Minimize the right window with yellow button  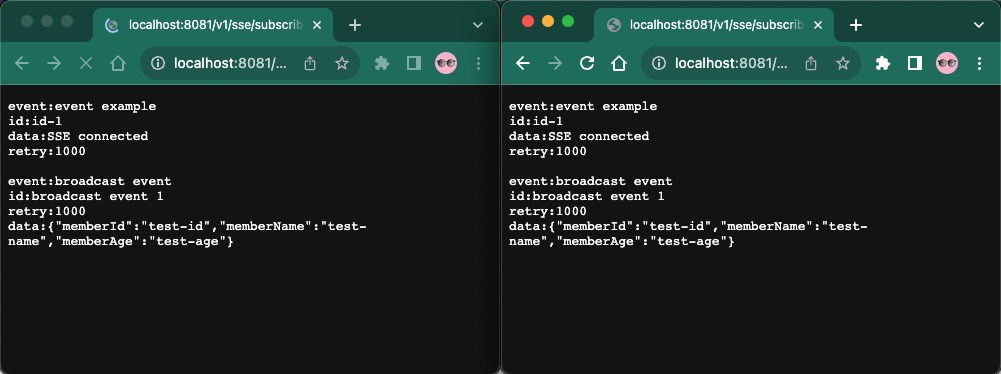548,21
